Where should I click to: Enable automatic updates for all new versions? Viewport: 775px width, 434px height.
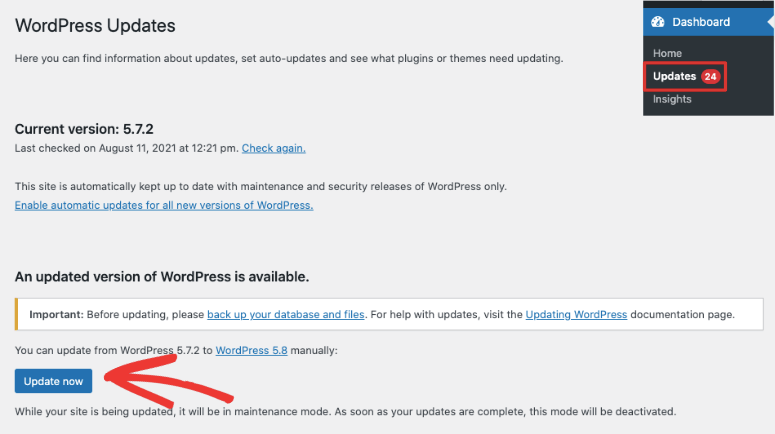(164, 205)
